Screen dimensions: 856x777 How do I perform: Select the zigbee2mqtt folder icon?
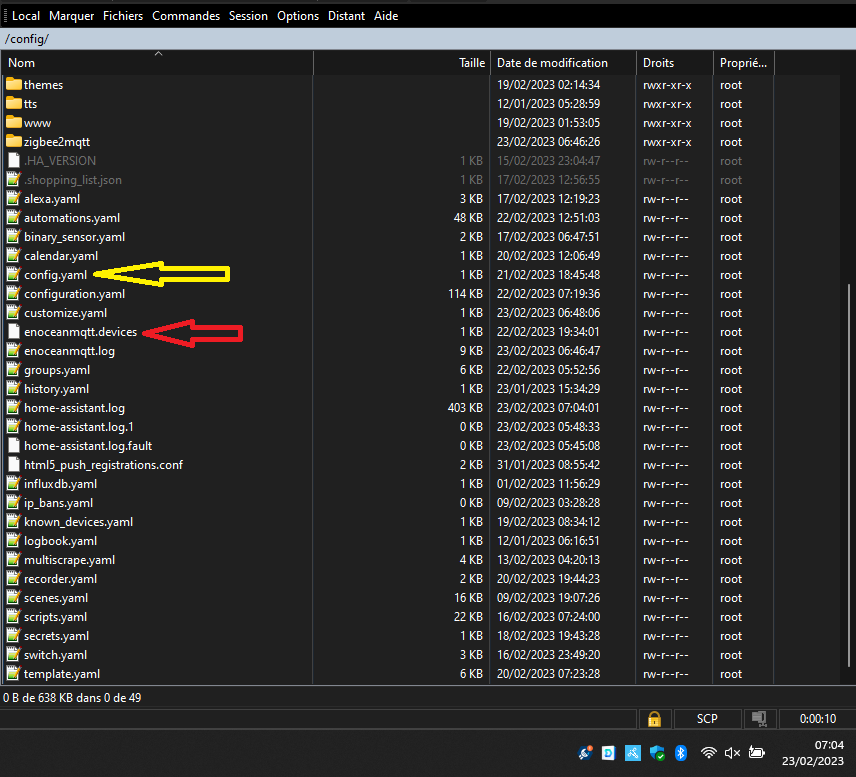[x=14, y=142]
